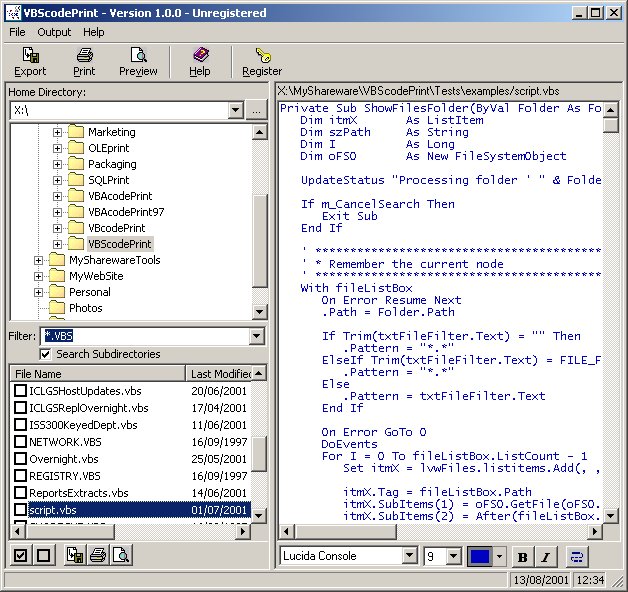Click the Filter text field
This screenshot has width=628, height=592.
coord(145,336)
